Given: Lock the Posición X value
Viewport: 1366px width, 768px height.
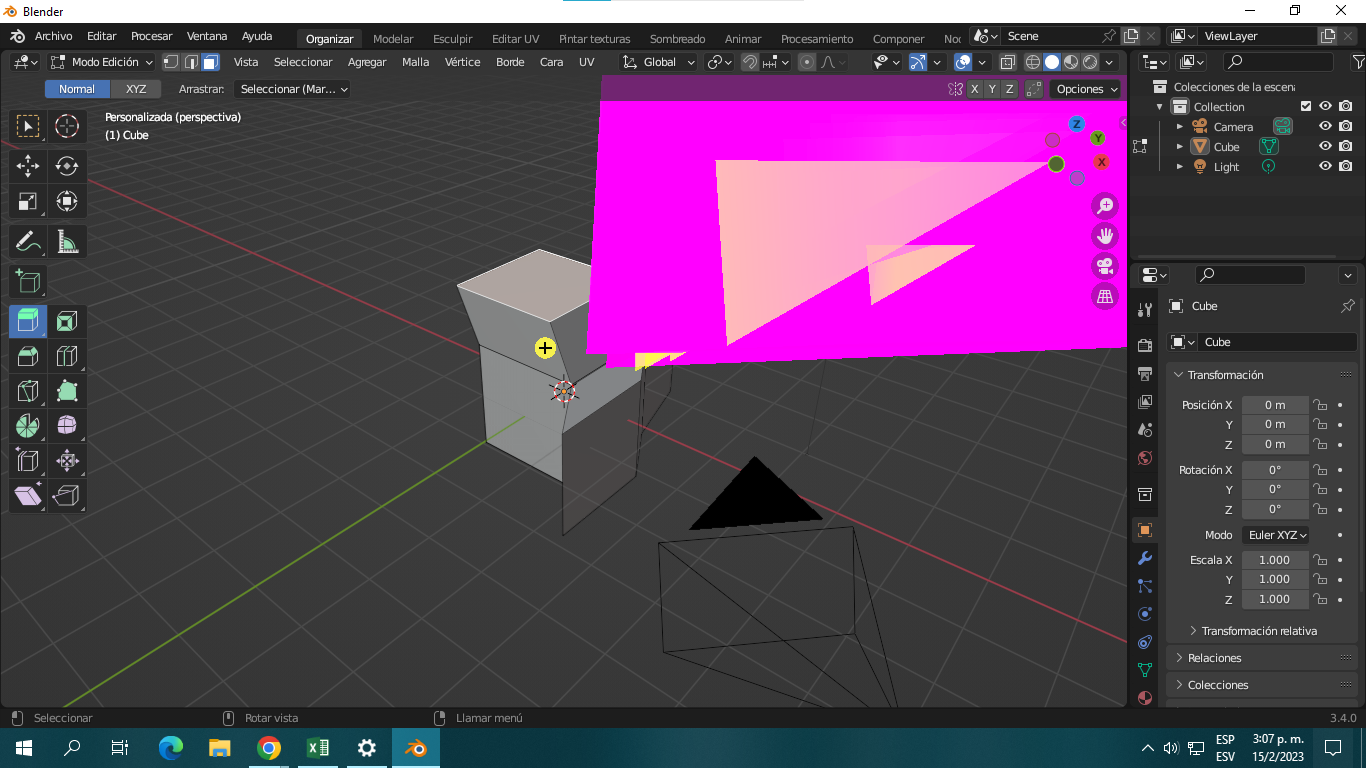Looking at the screenshot, I should coord(1320,405).
